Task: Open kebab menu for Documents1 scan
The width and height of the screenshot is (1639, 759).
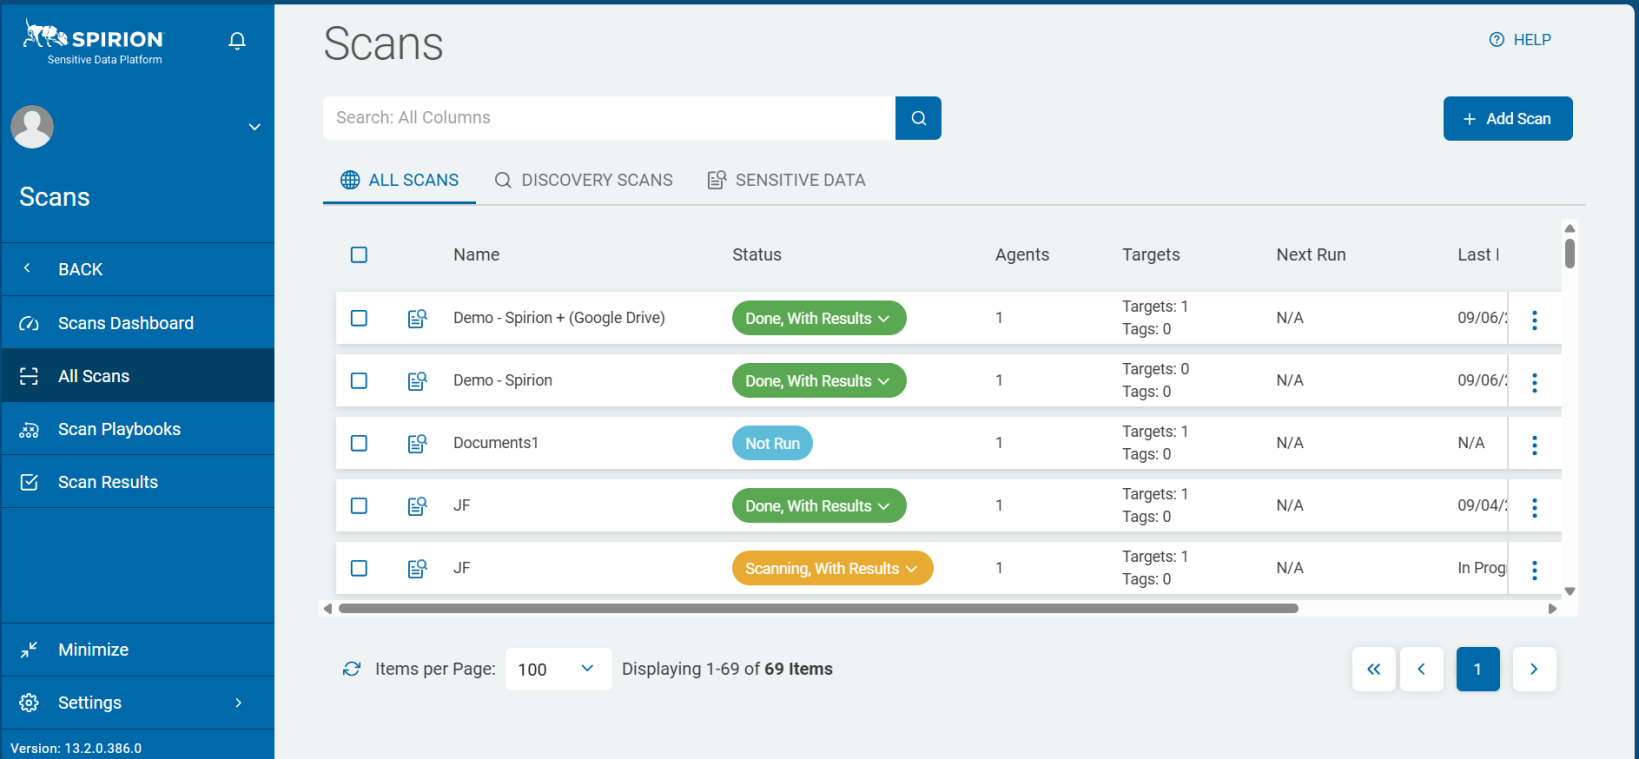Action: click(1534, 445)
